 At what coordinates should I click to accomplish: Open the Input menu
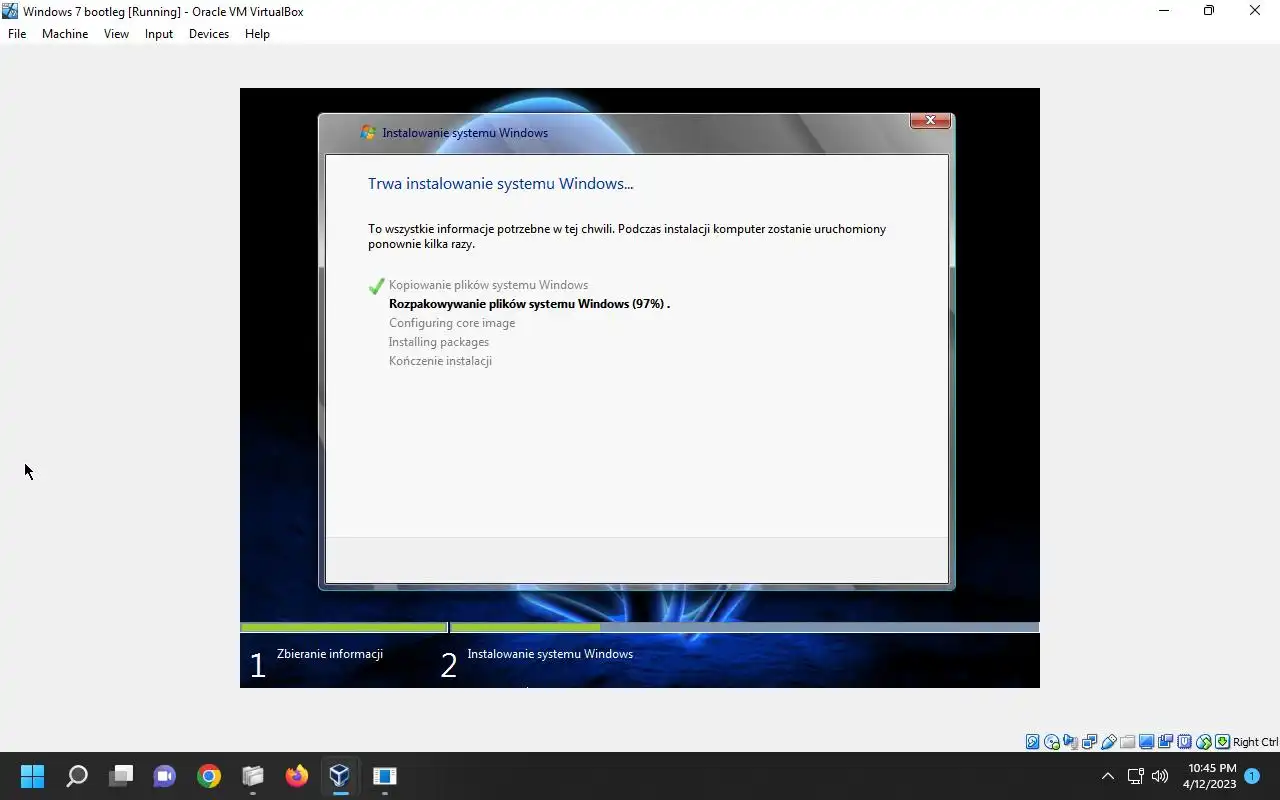(159, 34)
